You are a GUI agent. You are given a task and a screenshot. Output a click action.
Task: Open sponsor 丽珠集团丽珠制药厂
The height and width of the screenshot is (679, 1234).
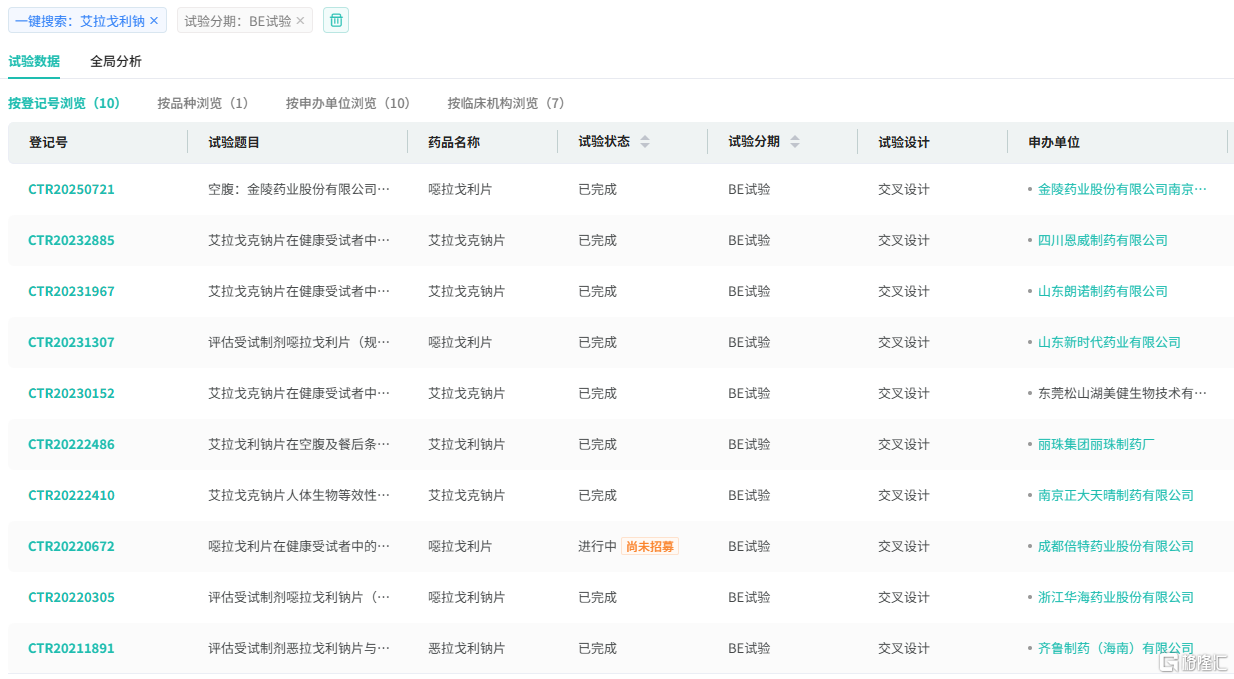1096,444
